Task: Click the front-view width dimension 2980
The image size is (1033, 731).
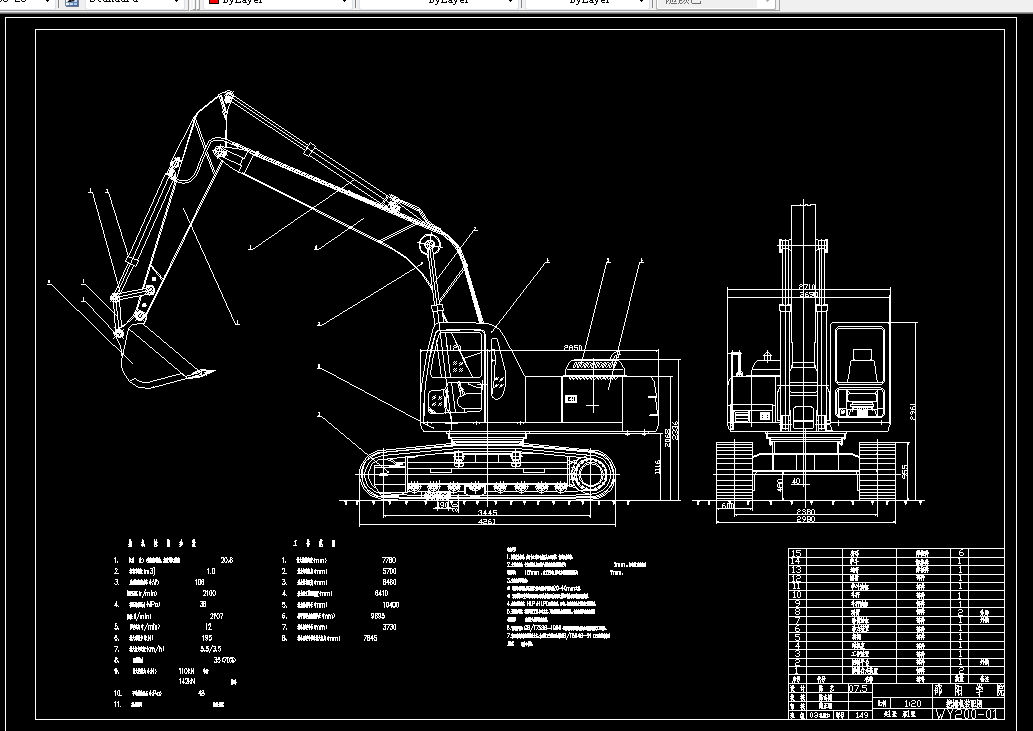Action: pyautogui.click(x=806, y=520)
